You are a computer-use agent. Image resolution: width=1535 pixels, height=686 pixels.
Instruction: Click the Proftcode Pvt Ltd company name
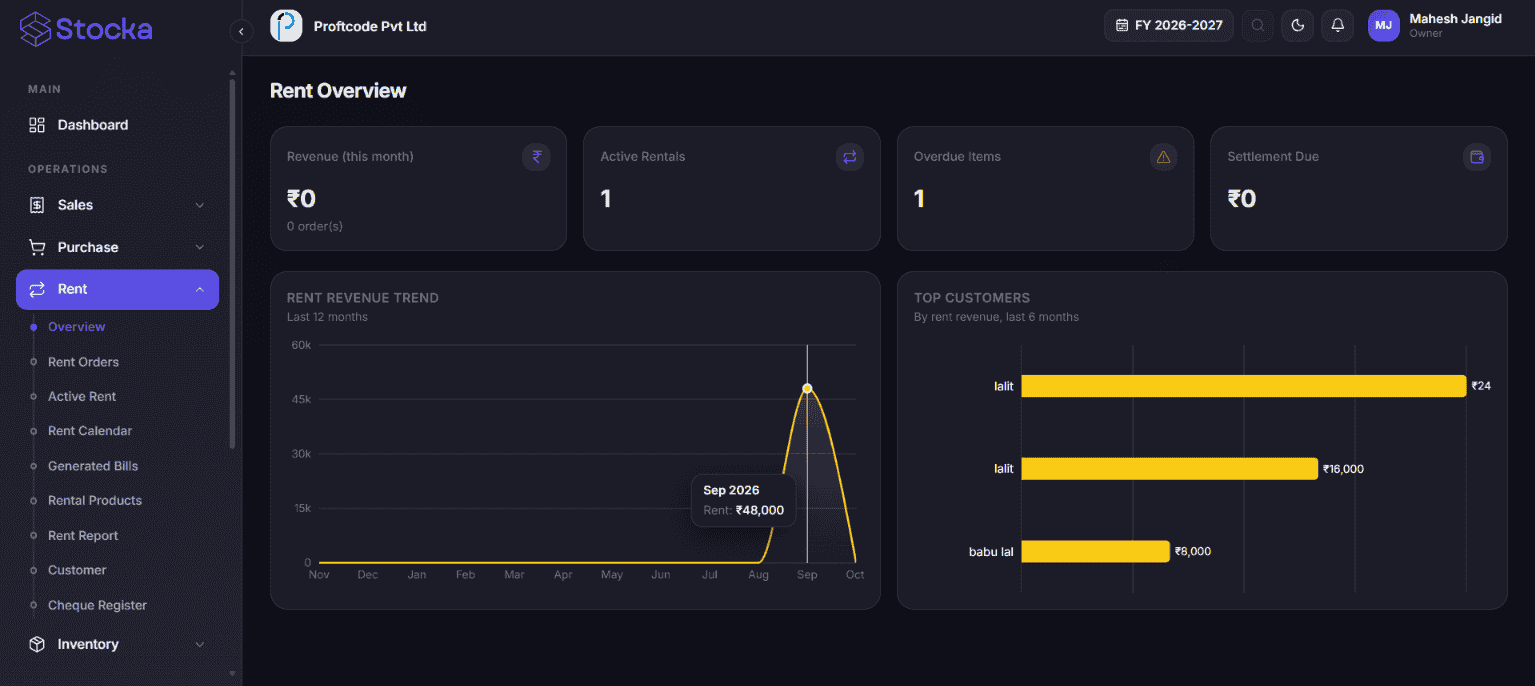pyautogui.click(x=370, y=26)
